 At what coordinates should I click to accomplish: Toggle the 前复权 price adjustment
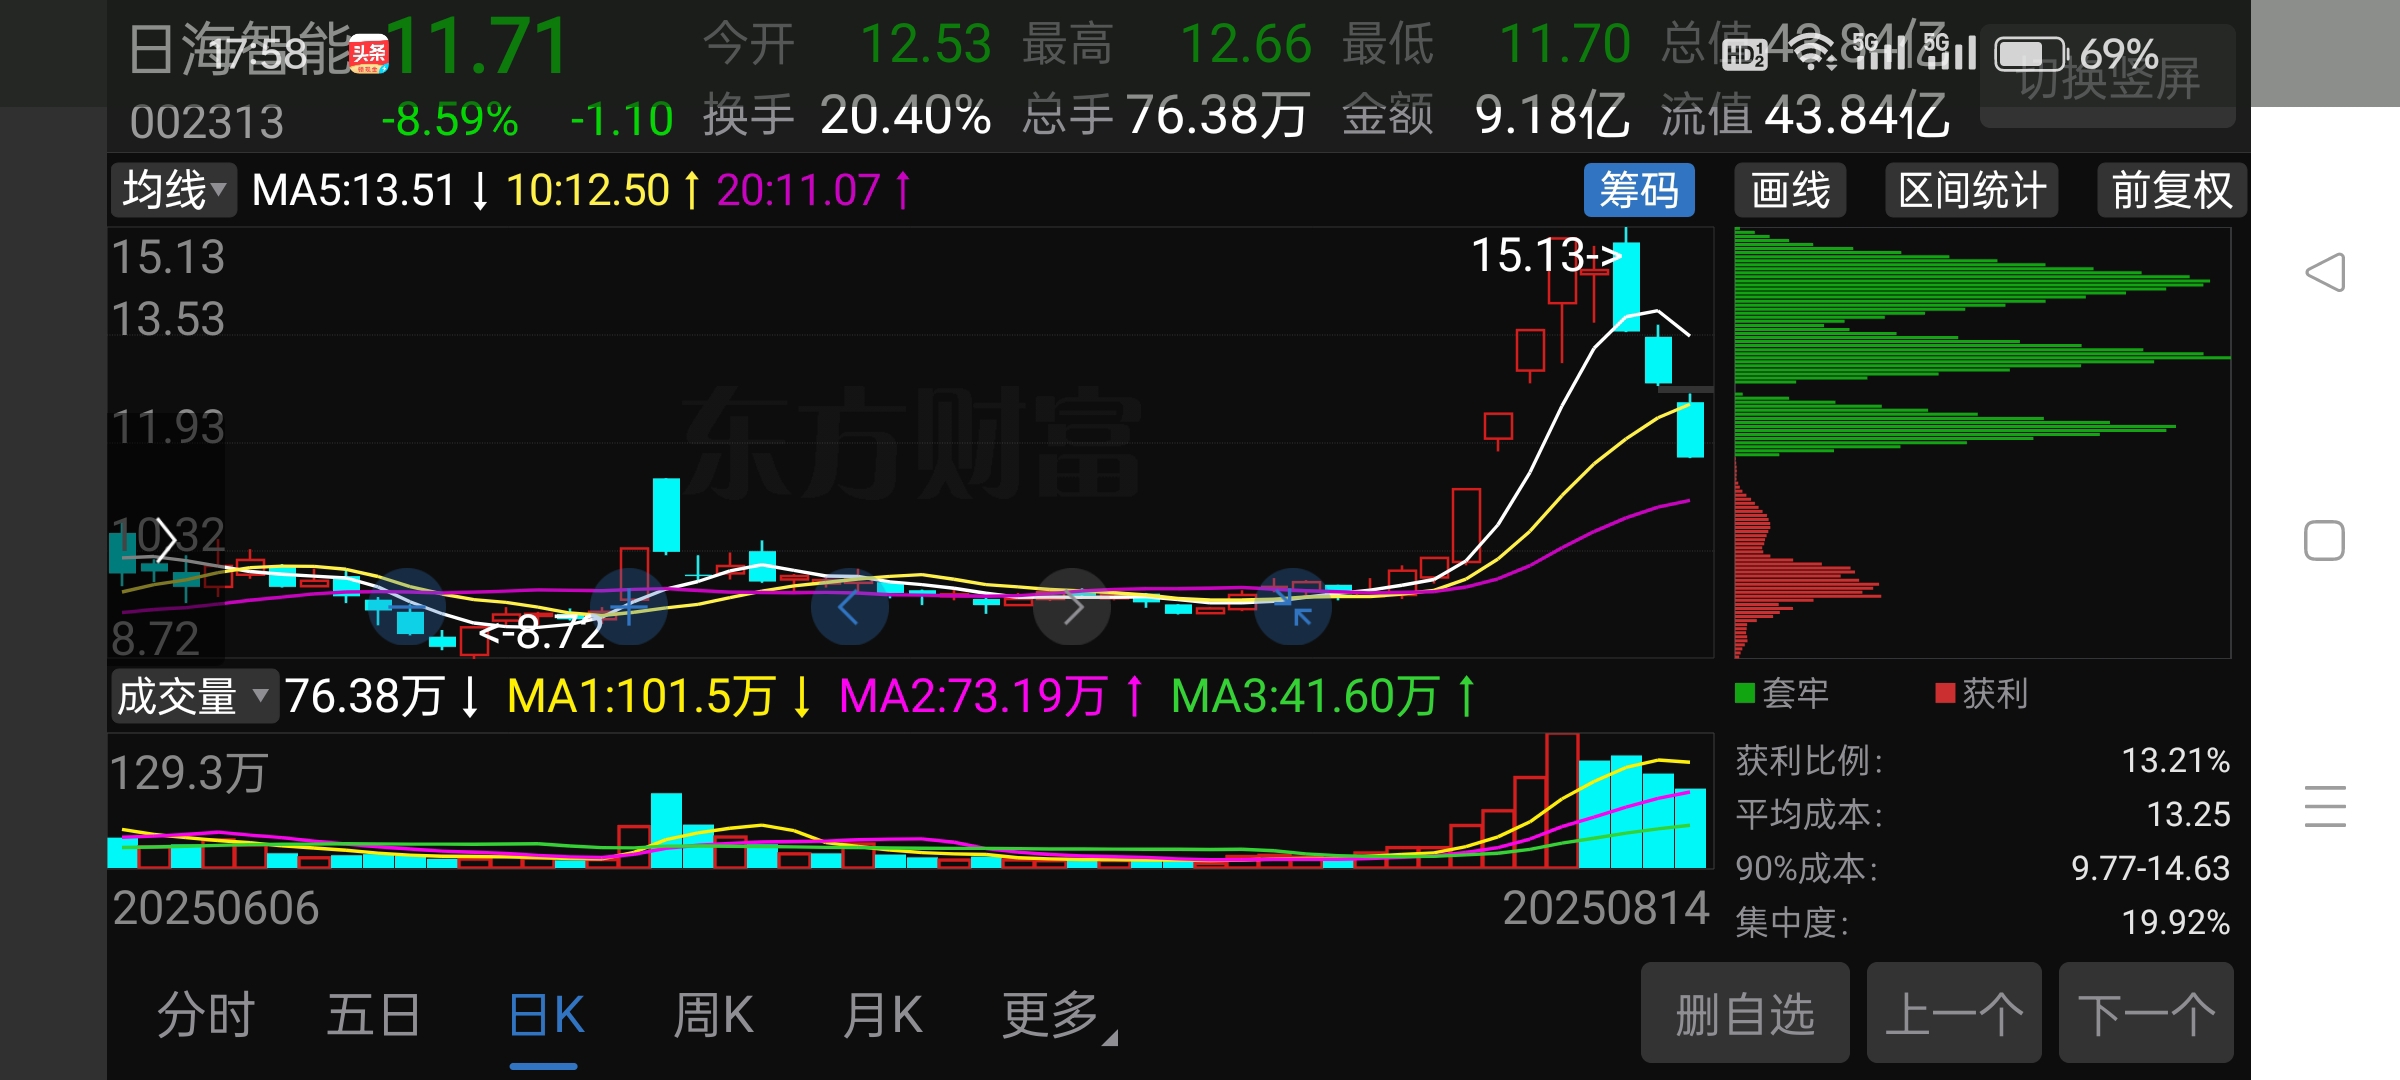2172,190
